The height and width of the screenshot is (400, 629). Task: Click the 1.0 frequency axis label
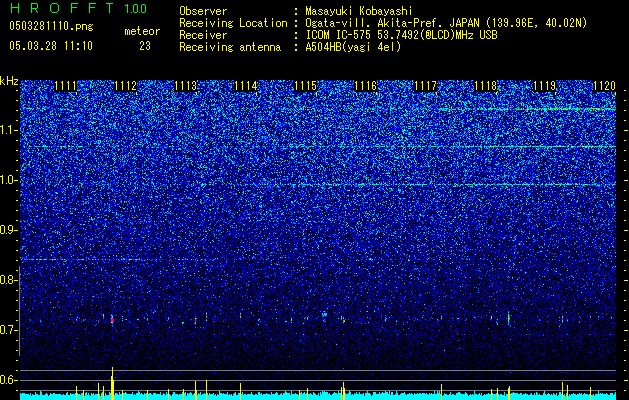pyautogui.click(x=8, y=180)
